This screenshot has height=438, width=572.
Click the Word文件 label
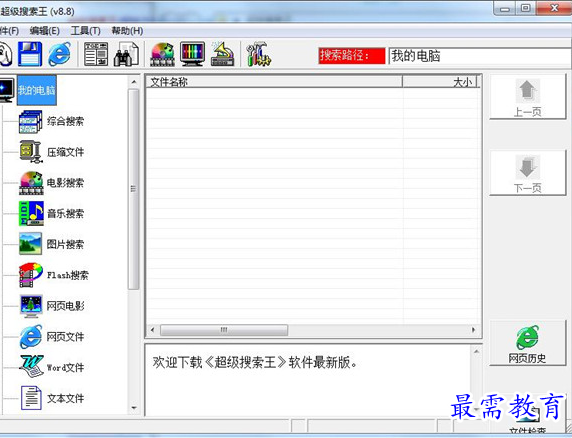coord(65,367)
